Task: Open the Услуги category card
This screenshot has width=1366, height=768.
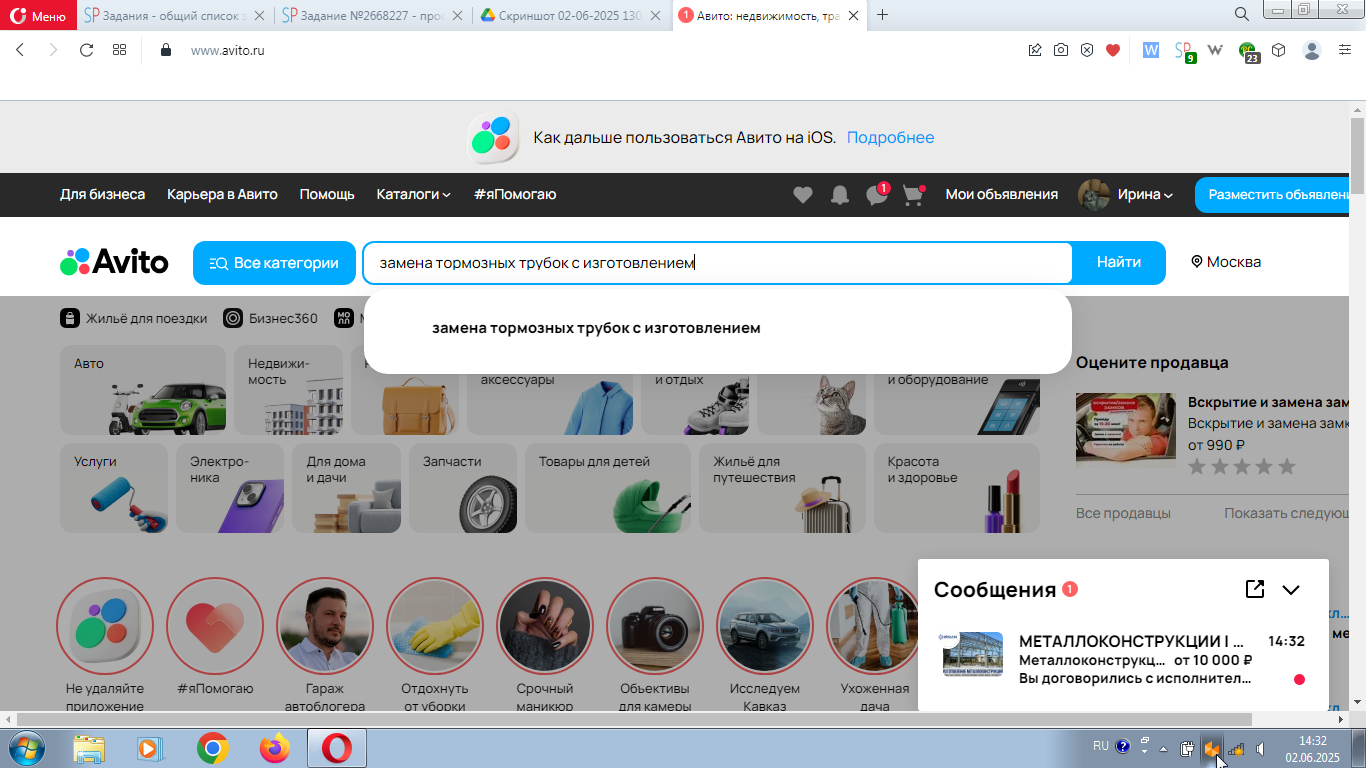Action: [114, 488]
